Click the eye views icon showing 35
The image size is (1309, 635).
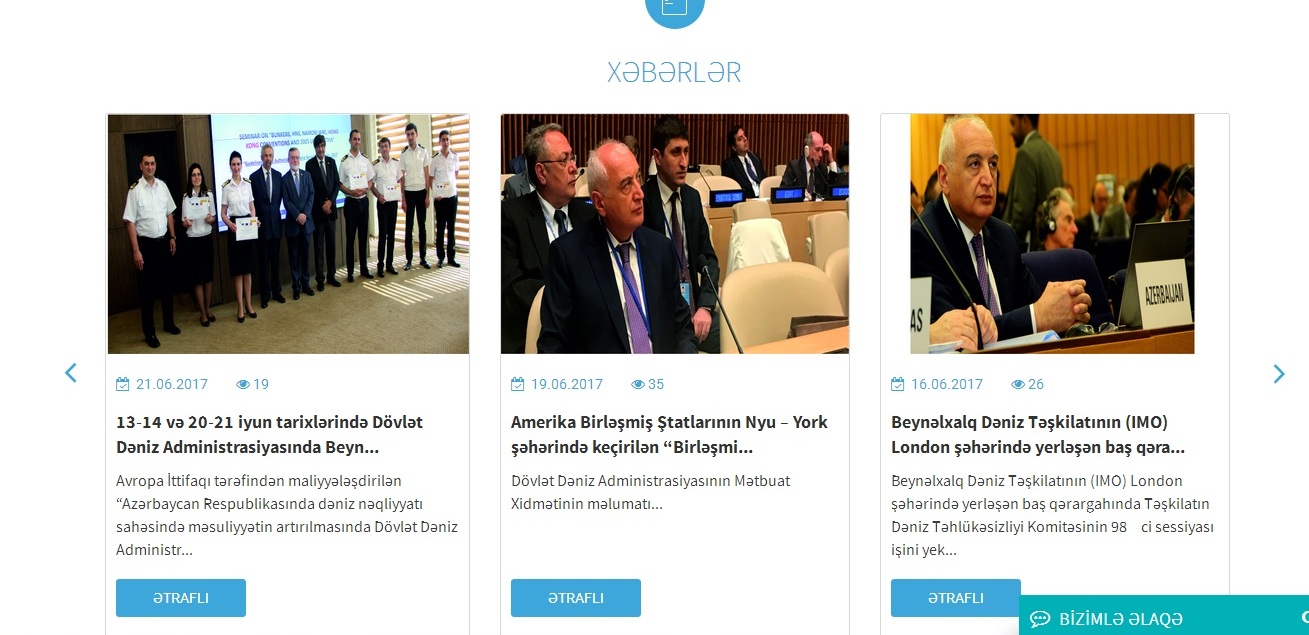click(638, 384)
